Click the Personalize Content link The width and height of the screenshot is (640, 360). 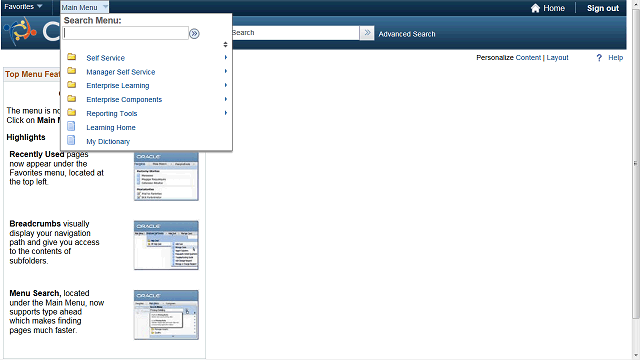point(528,58)
